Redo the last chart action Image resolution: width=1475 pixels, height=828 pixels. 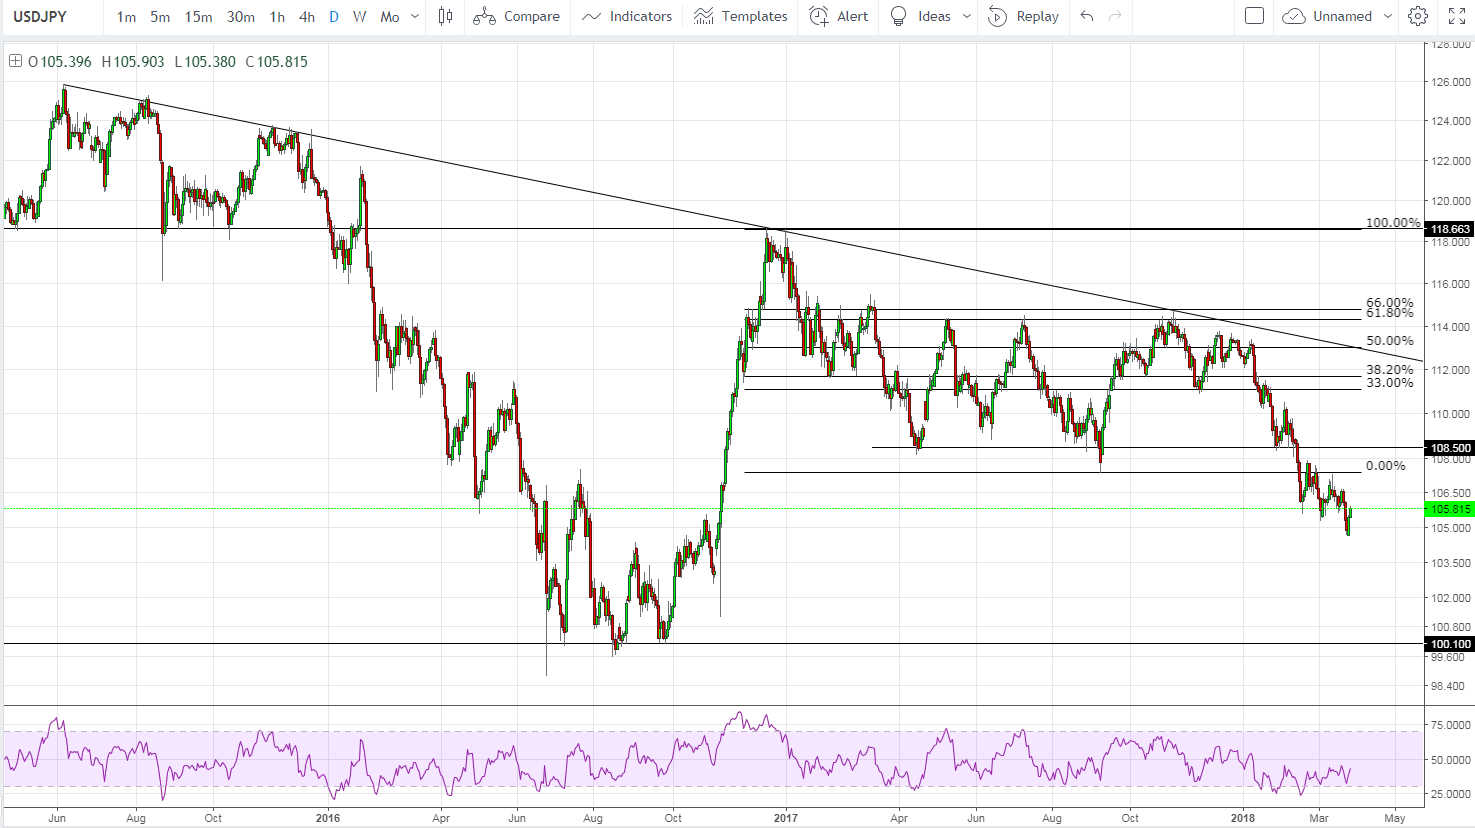[1115, 17]
